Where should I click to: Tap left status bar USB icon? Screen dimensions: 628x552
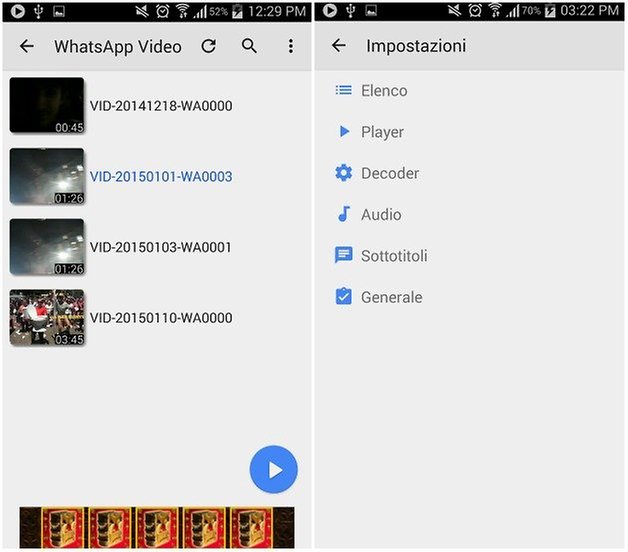click(x=38, y=11)
